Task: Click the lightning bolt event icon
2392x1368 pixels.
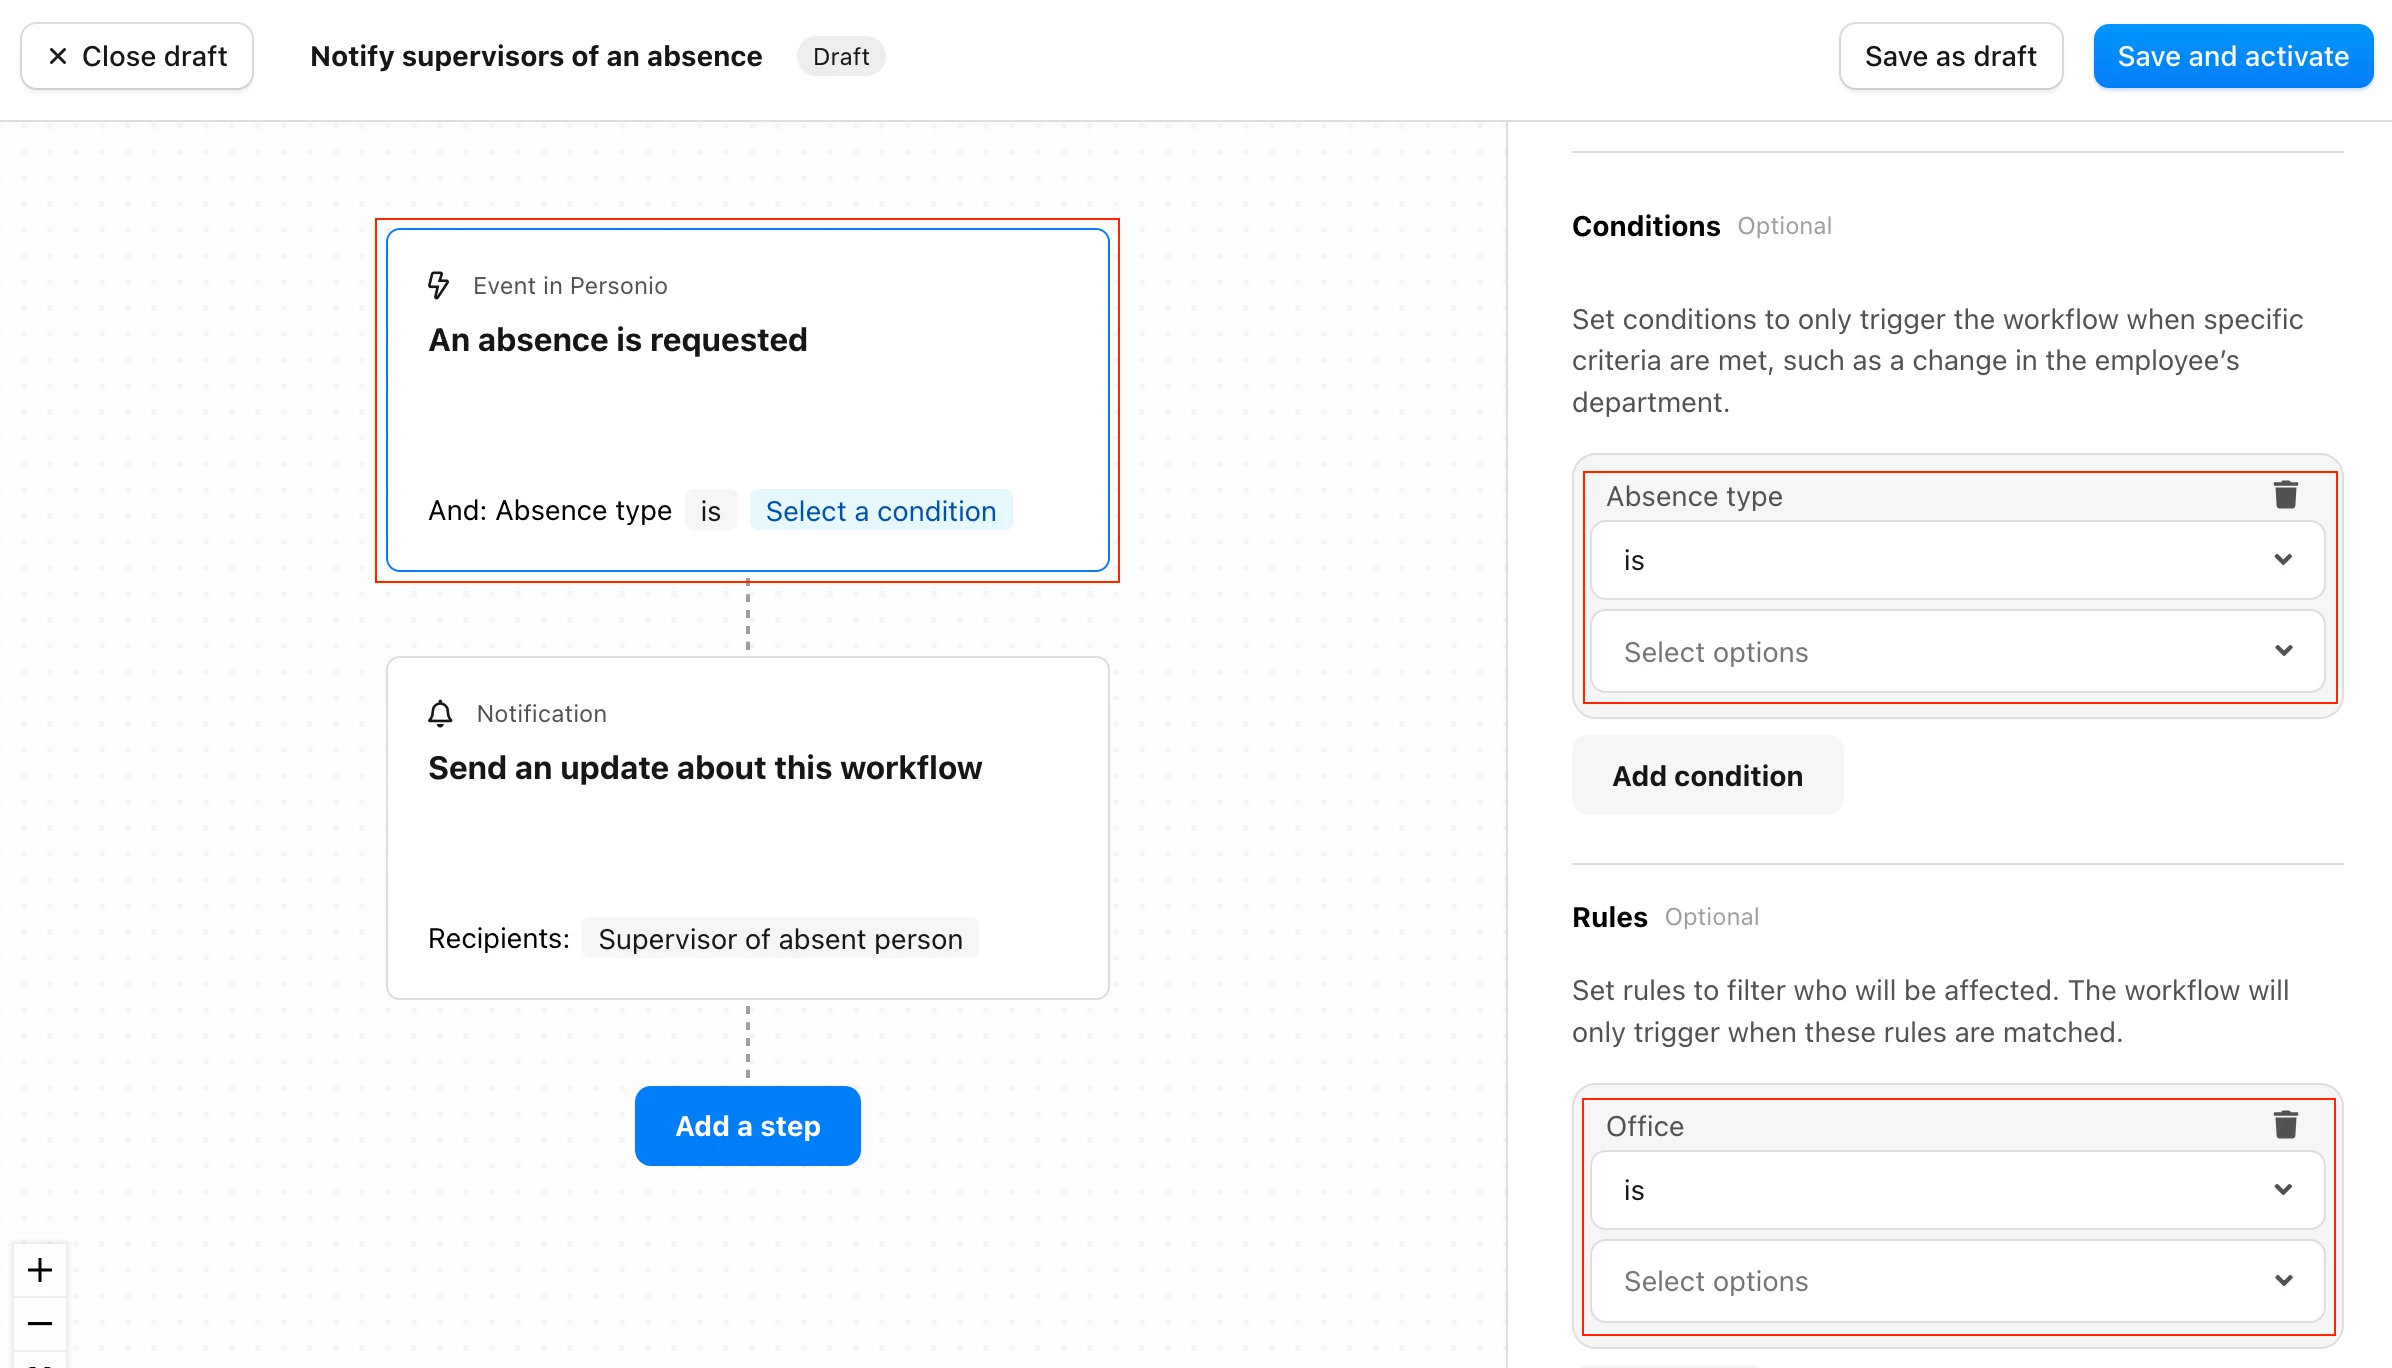Action: tap(438, 285)
